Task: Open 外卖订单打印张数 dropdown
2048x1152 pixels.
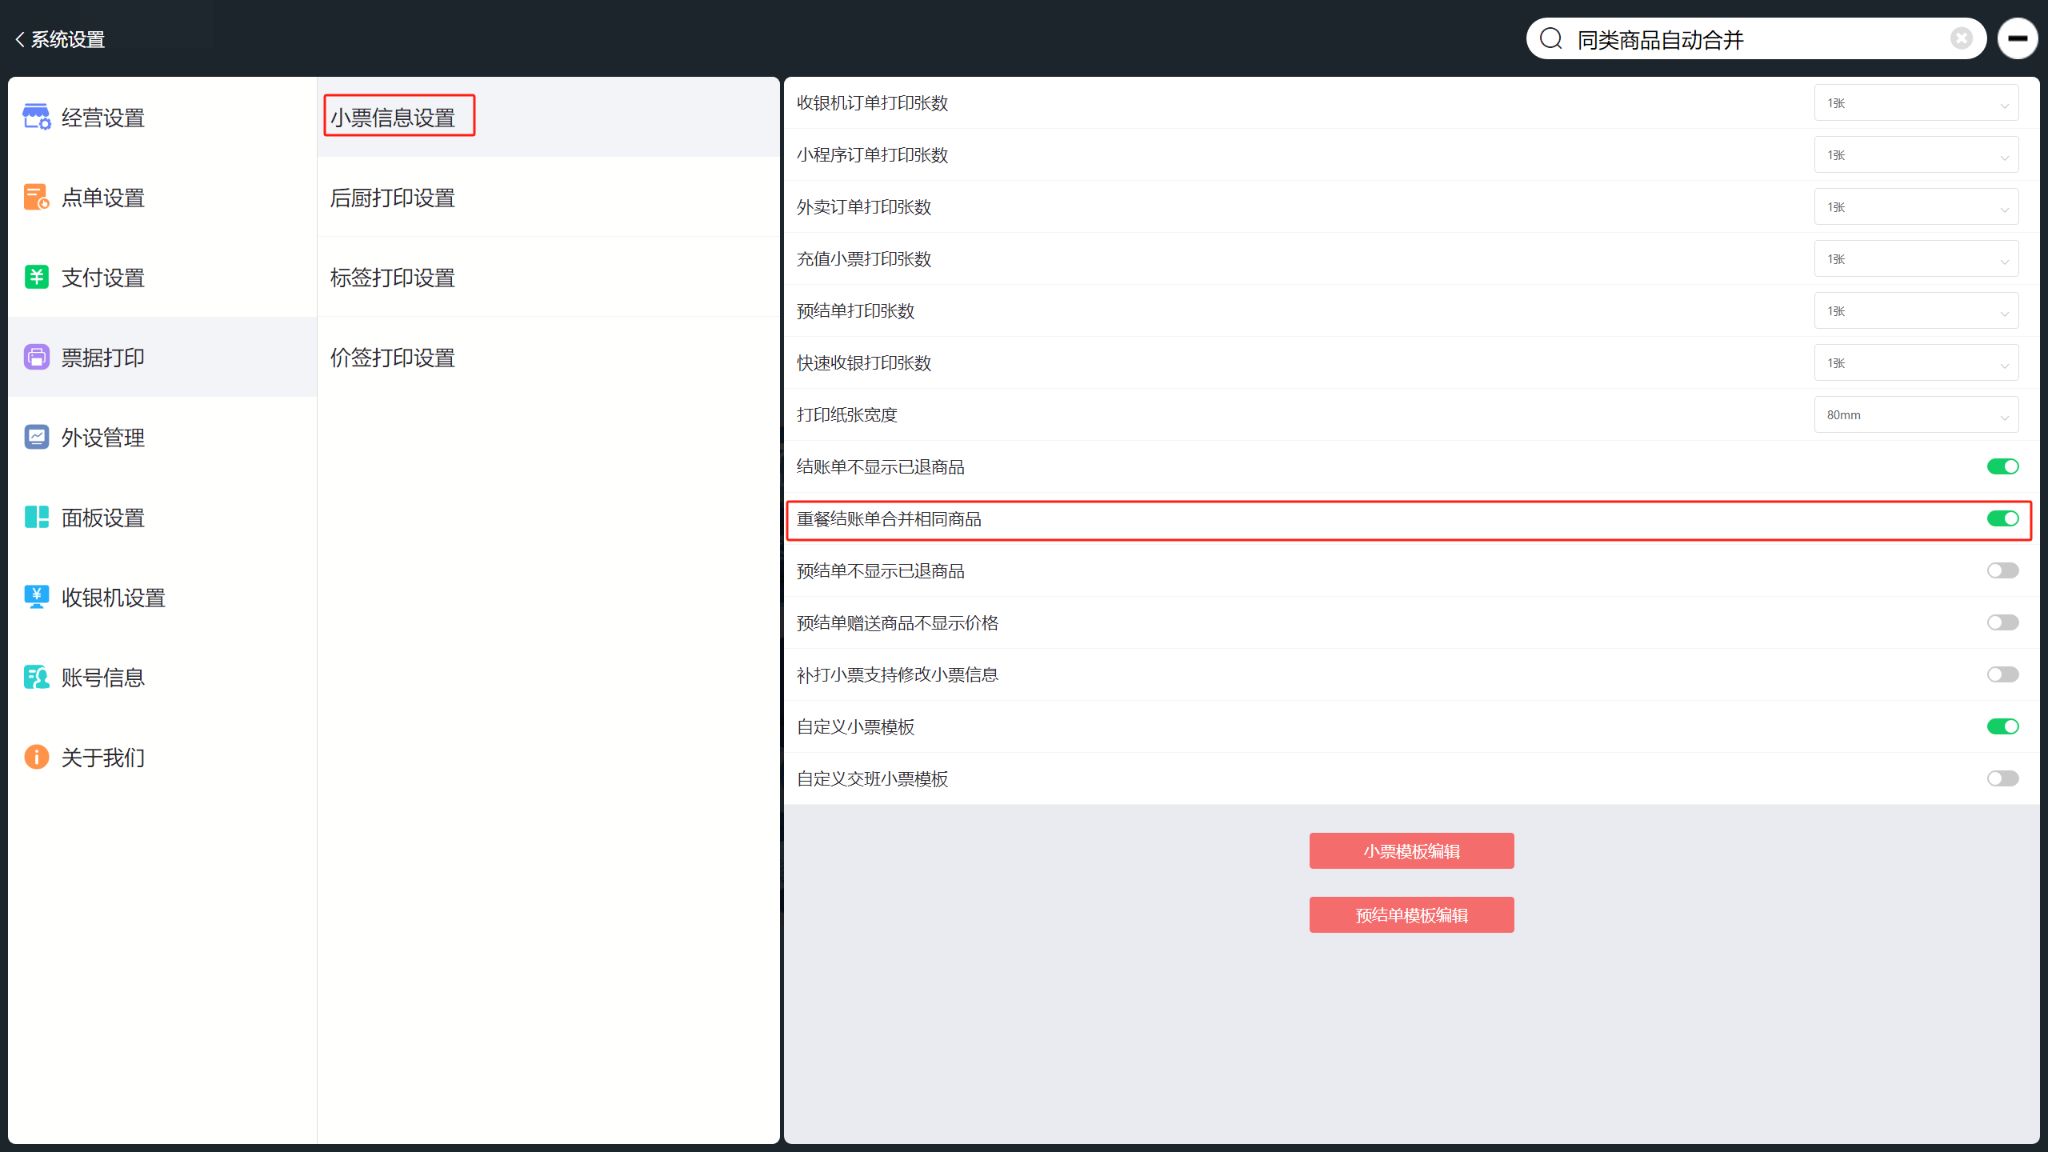Action: click(x=1916, y=207)
